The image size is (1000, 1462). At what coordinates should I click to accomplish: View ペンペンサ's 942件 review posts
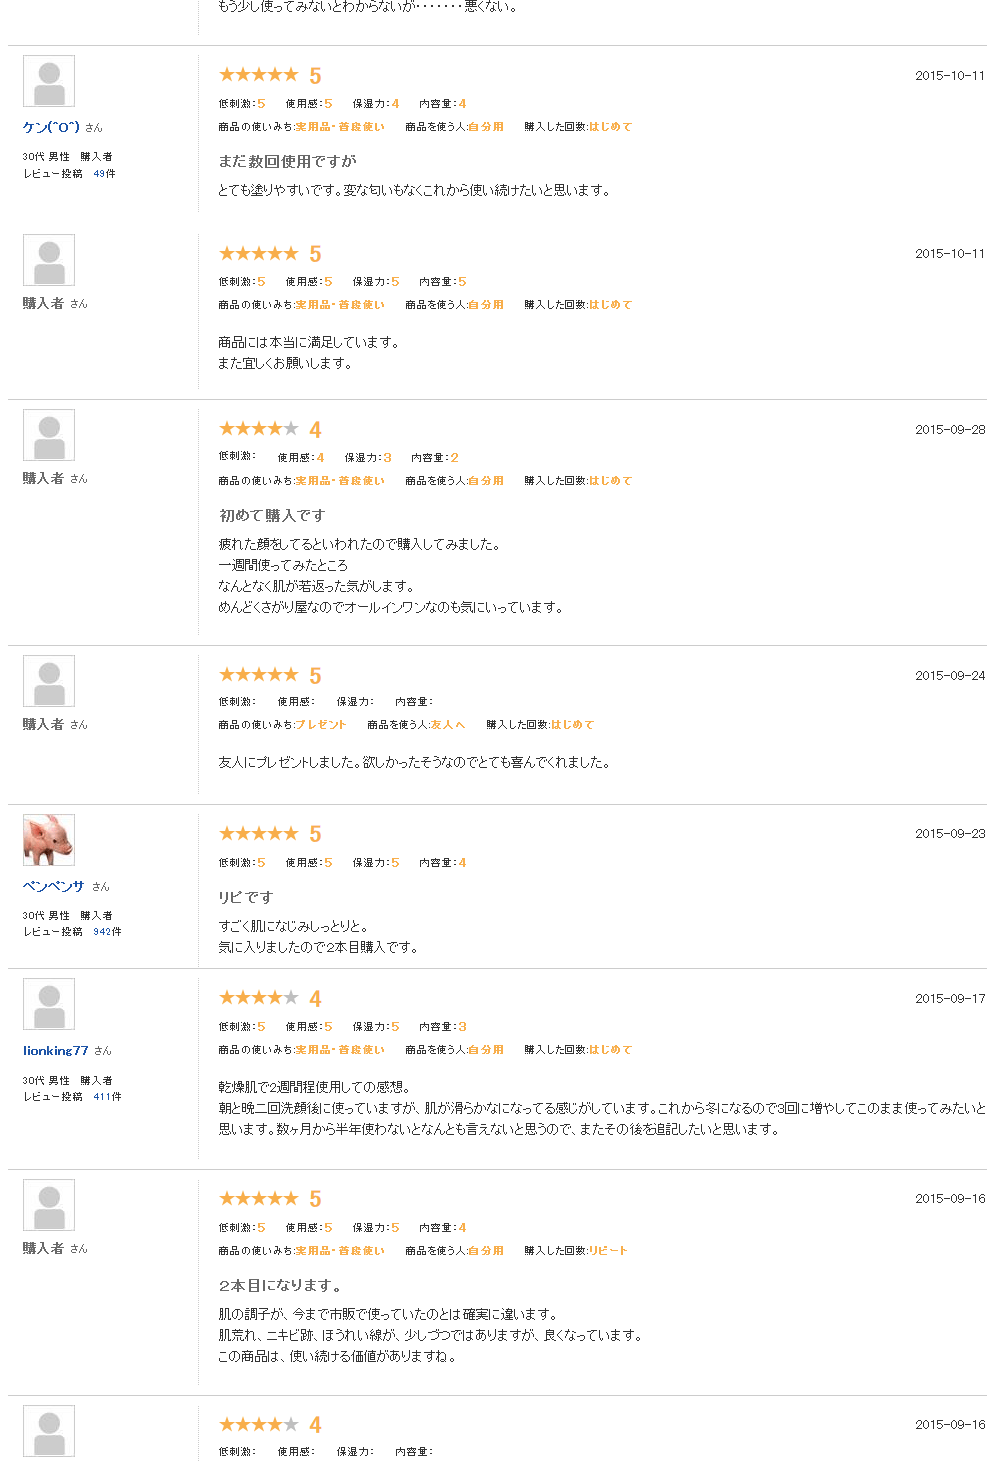(107, 932)
